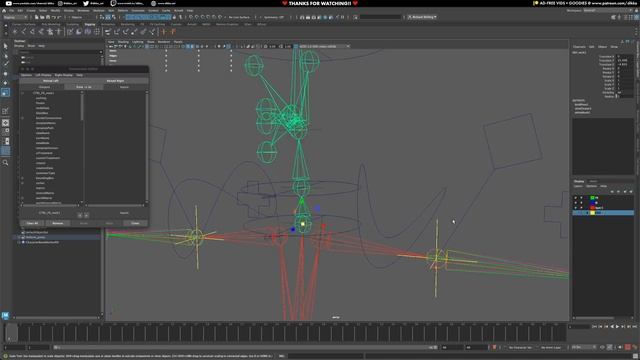Viewport: 640px width, 360px height.
Task: Open Channels menu in Channel Box
Action: click(579, 47)
